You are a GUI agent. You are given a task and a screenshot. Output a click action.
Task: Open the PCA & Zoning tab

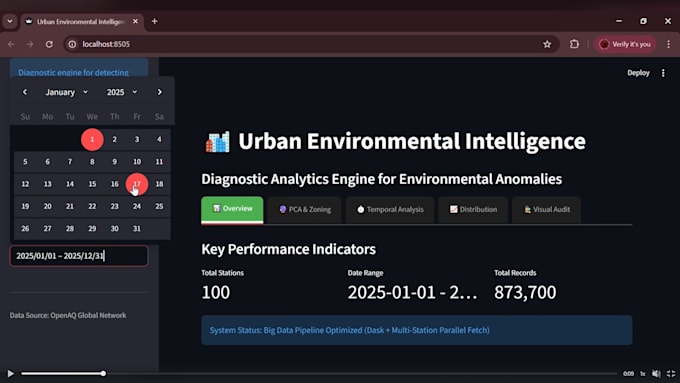304,210
